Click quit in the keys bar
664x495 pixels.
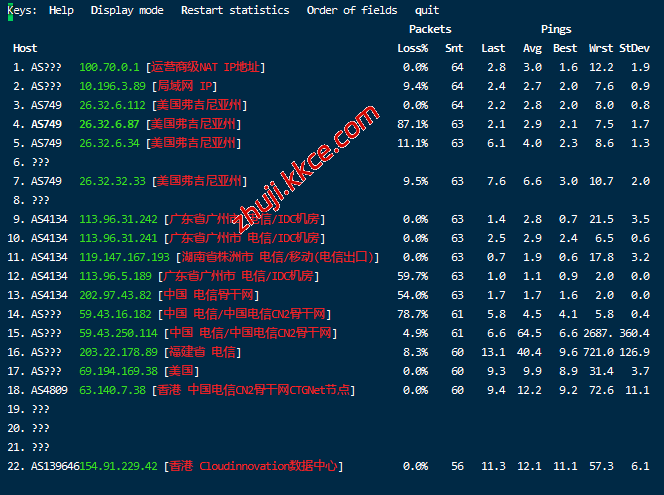[427, 10]
